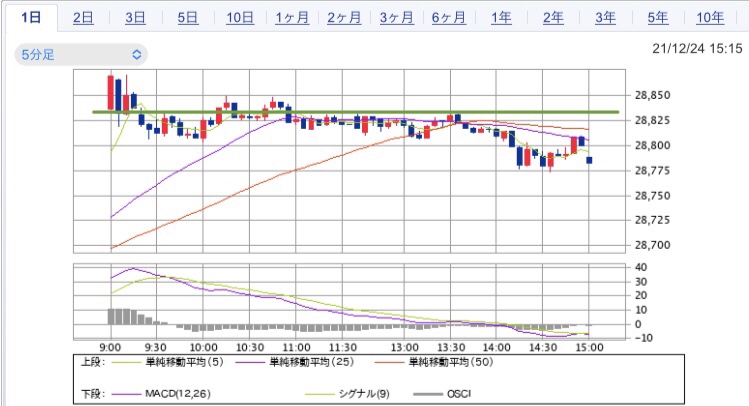
Task: Open the 3日 chart range
Action: click(135, 18)
